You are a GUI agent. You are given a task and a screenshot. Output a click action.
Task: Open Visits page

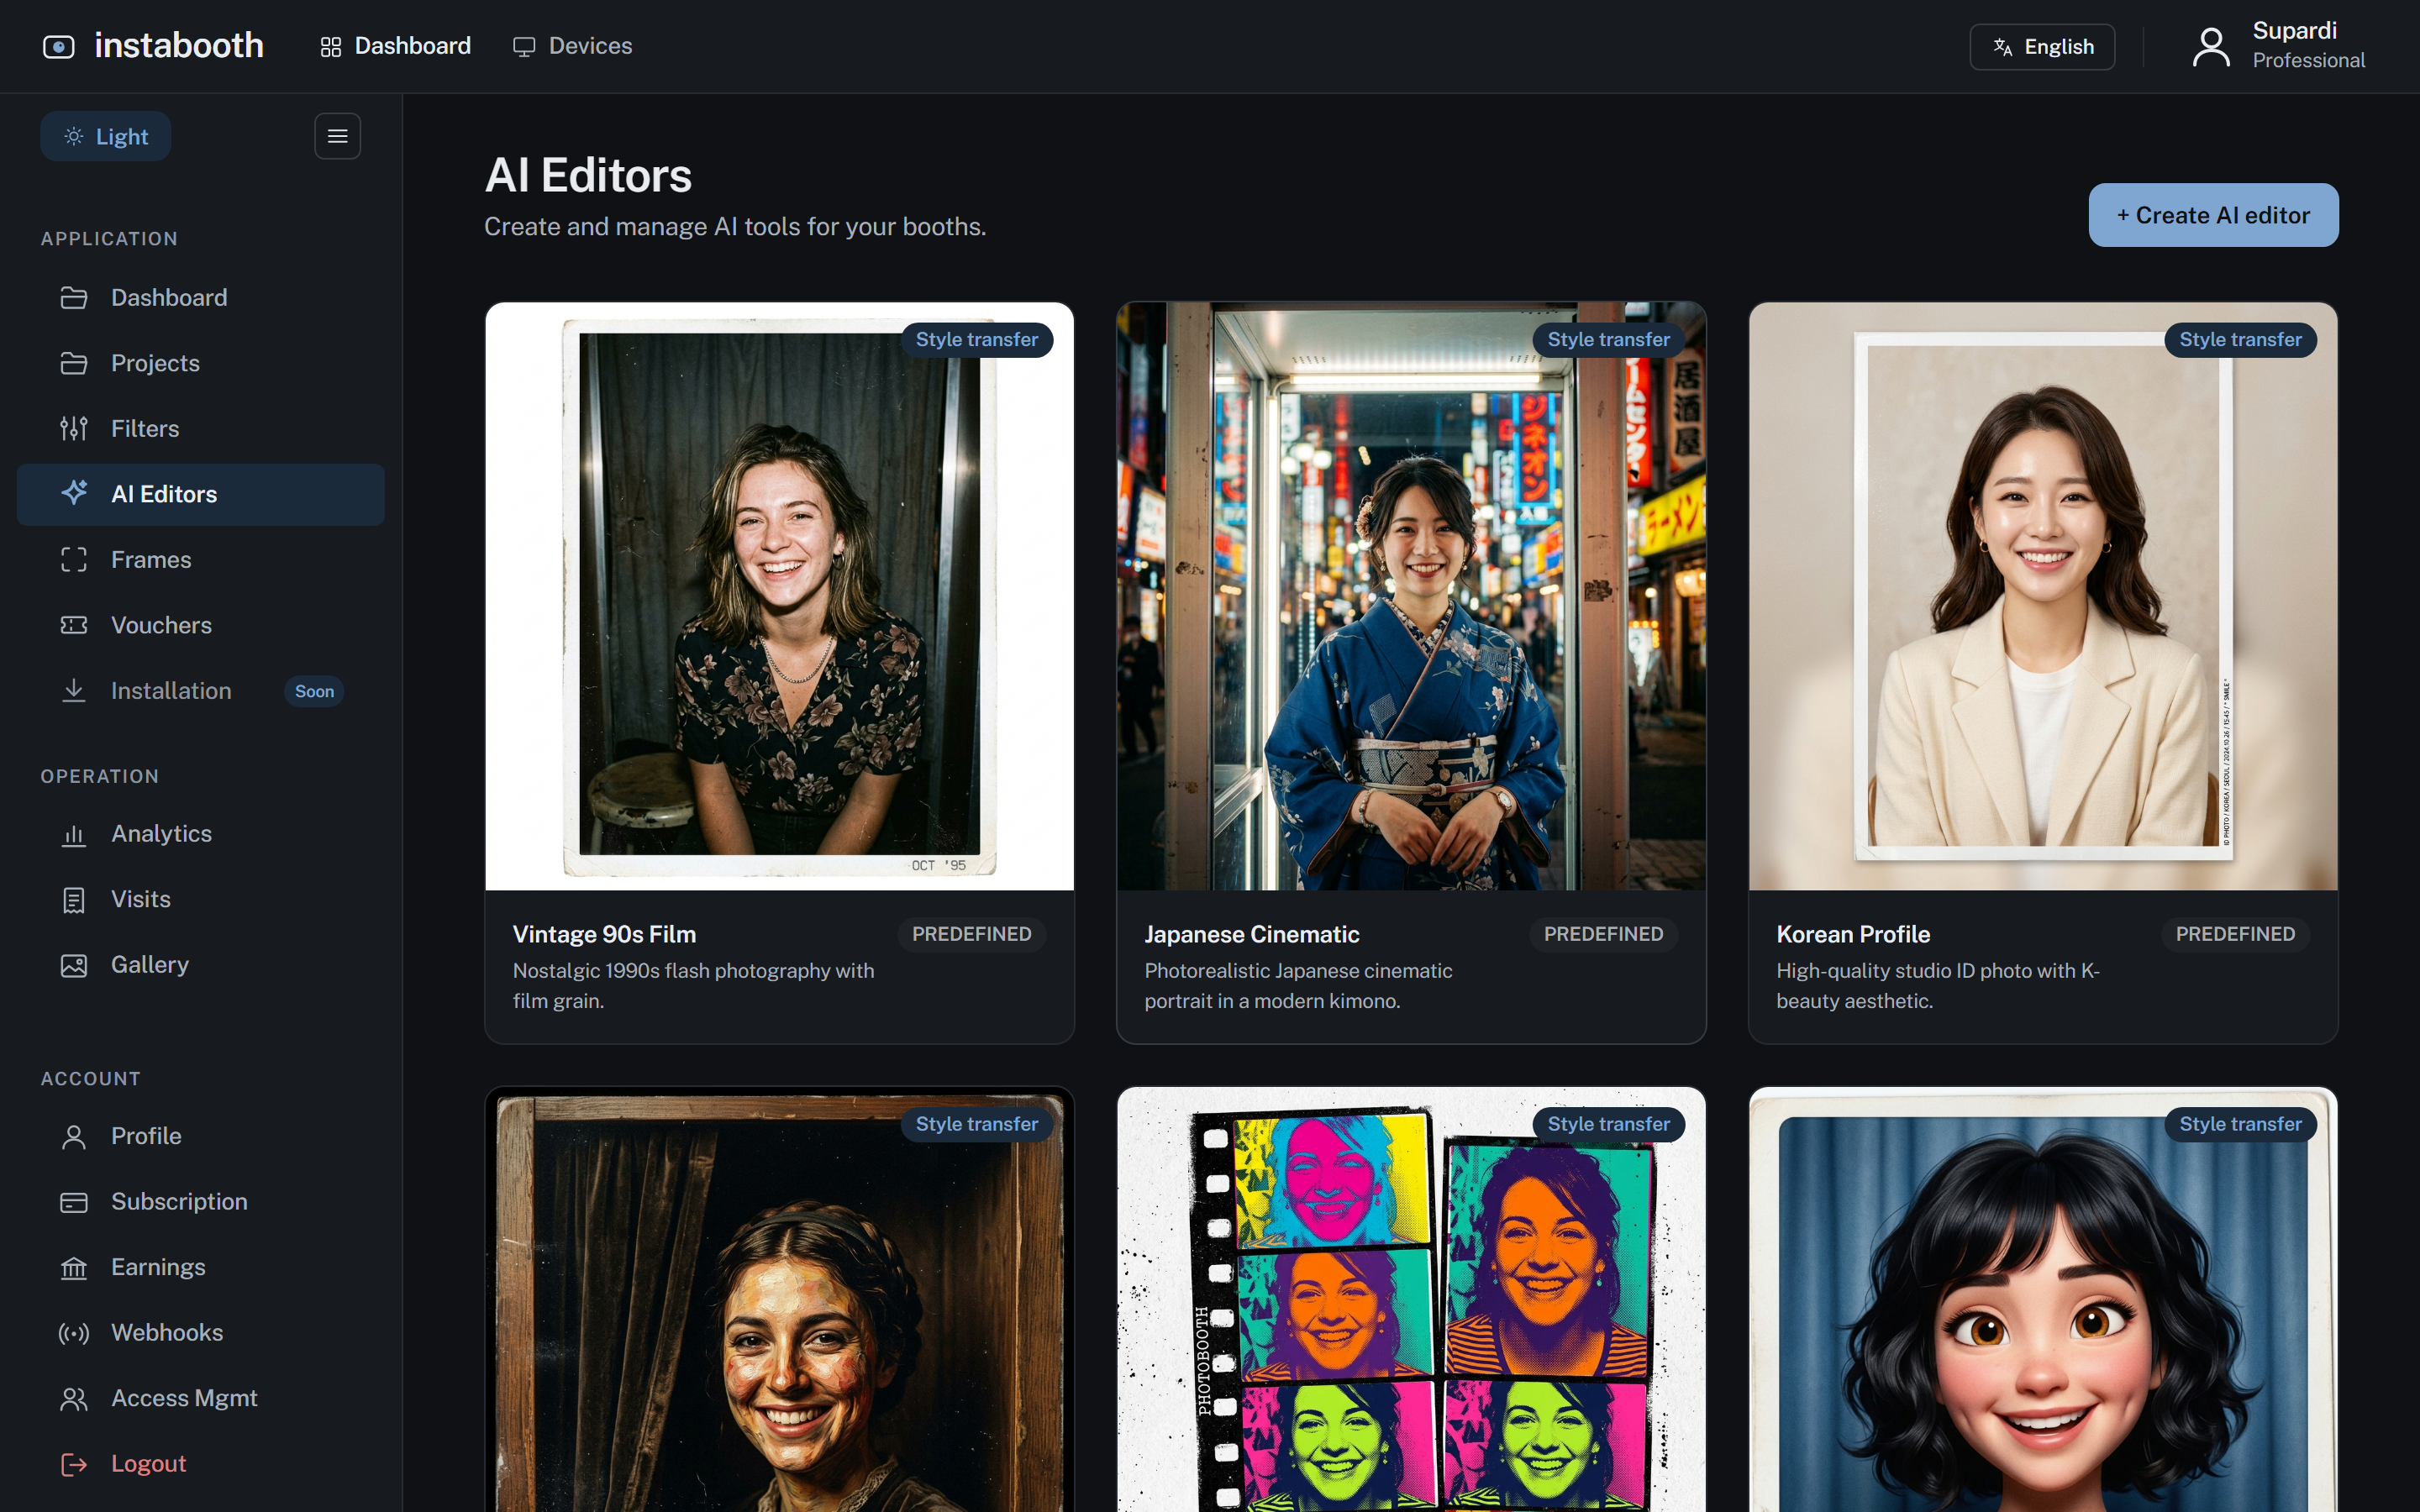(x=200, y=899)
